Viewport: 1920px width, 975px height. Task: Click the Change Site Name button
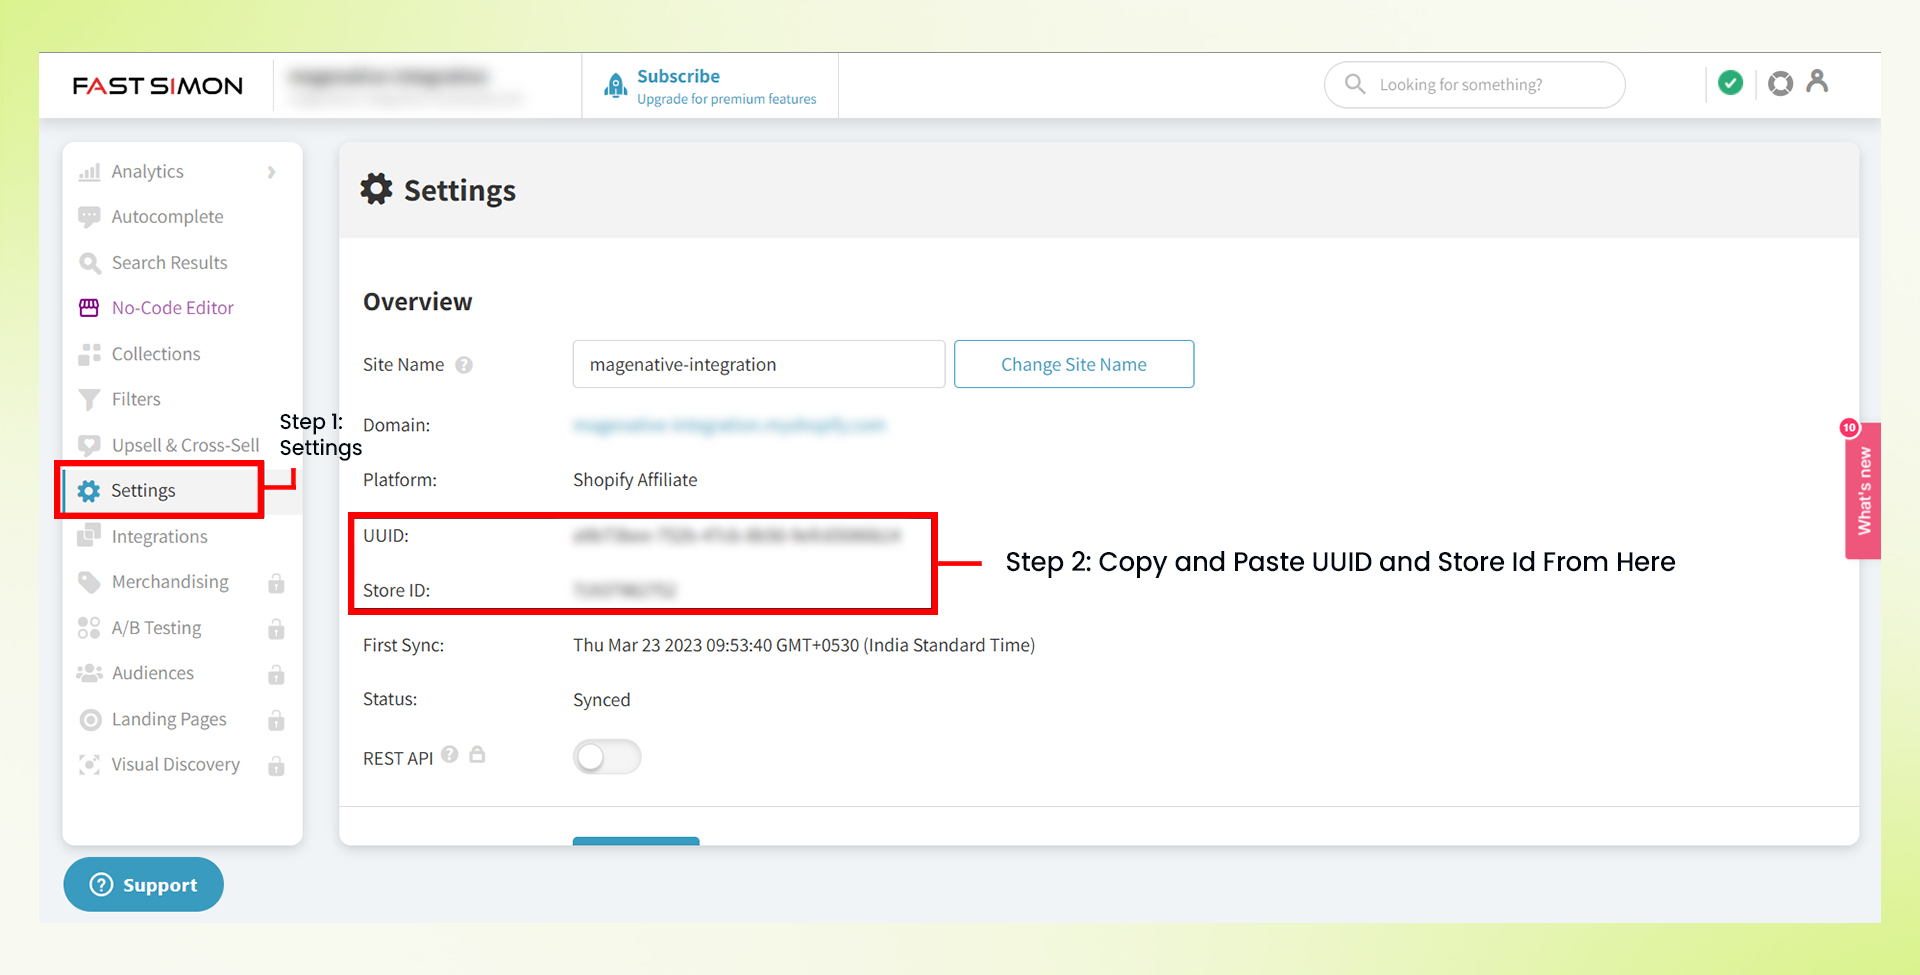click(1073, 365)
